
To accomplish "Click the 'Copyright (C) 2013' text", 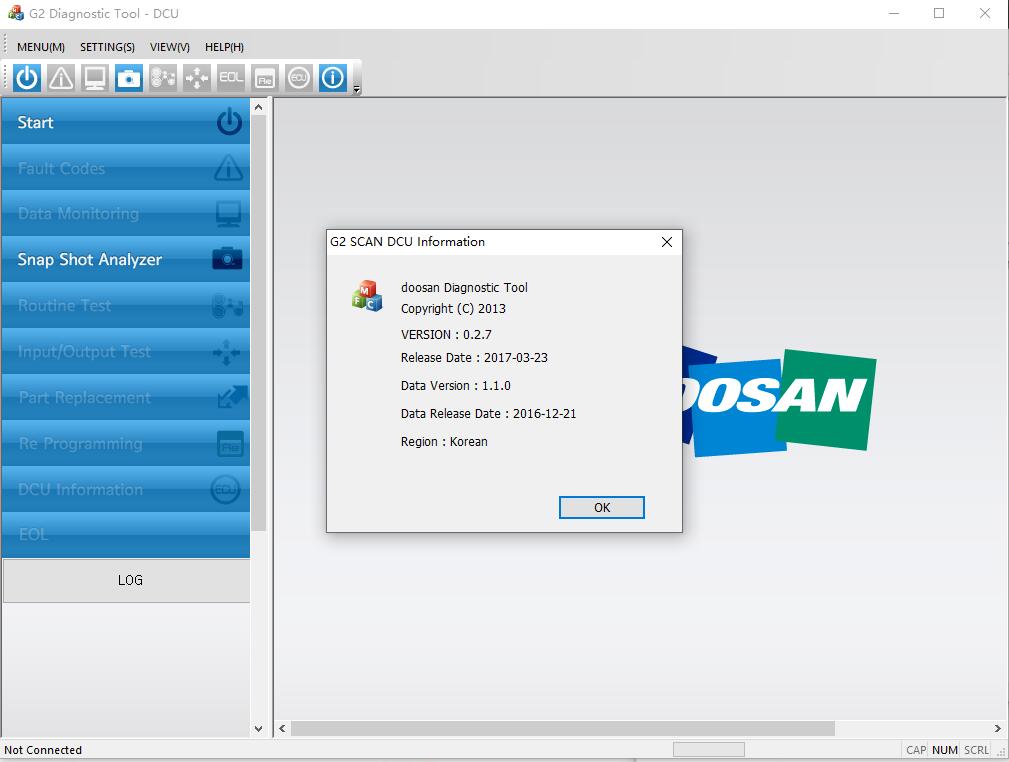I will (x=453, y=309).
